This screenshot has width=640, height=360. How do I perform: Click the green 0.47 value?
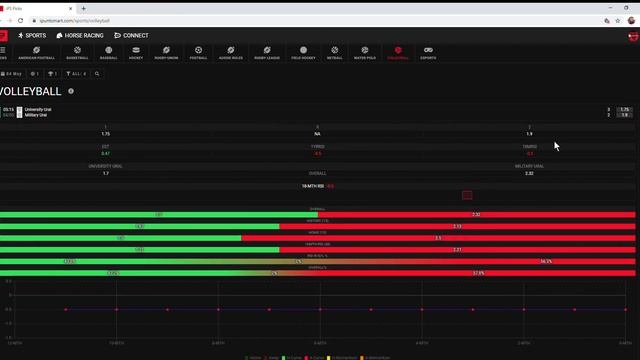[105, 153]
